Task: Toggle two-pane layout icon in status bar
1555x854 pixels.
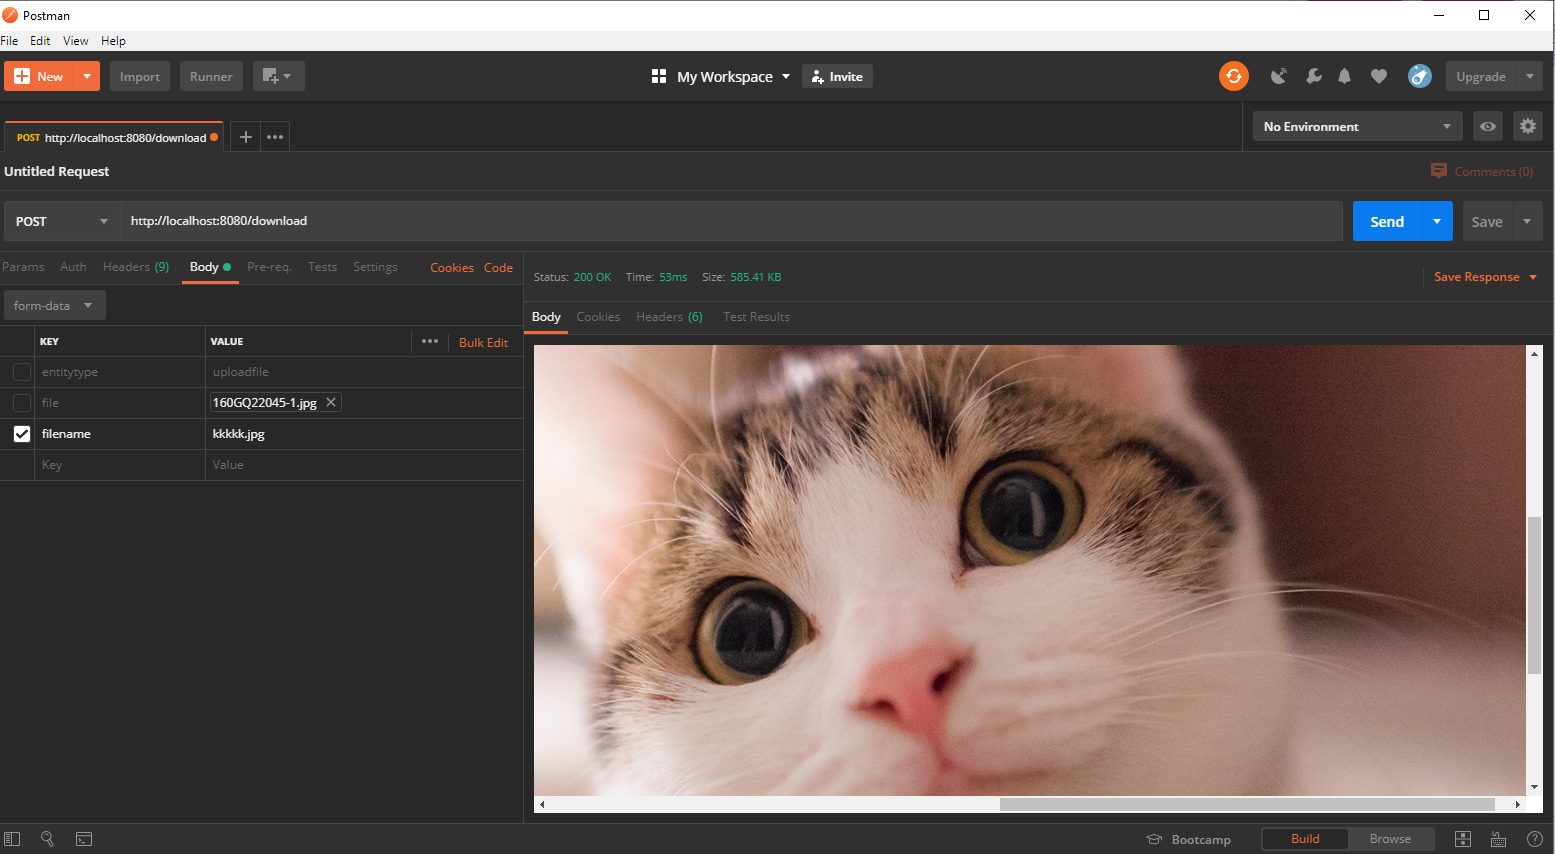Action: [x=1463, y=839]
